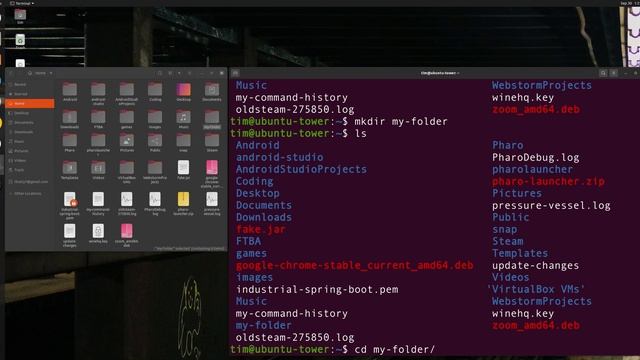The width and height of the screenshot is (640, 360).
Task: Open the Terminal search icon
Action: click(x=603, y=73)
